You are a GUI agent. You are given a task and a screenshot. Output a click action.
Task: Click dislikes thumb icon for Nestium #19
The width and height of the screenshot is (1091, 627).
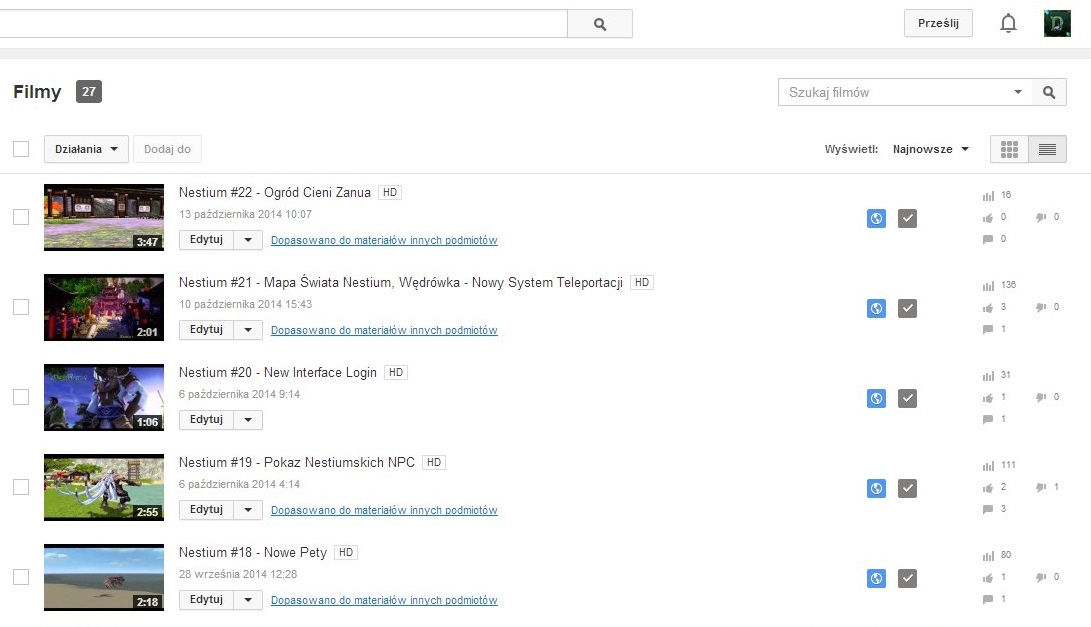tap(1041, 487)
